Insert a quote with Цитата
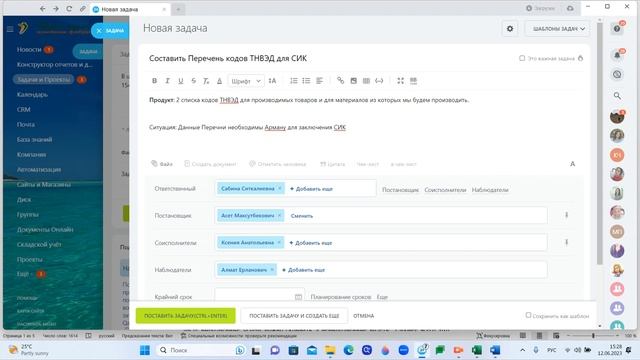The width and height of the screenshot is (640, 360). [x=333, y=164]
